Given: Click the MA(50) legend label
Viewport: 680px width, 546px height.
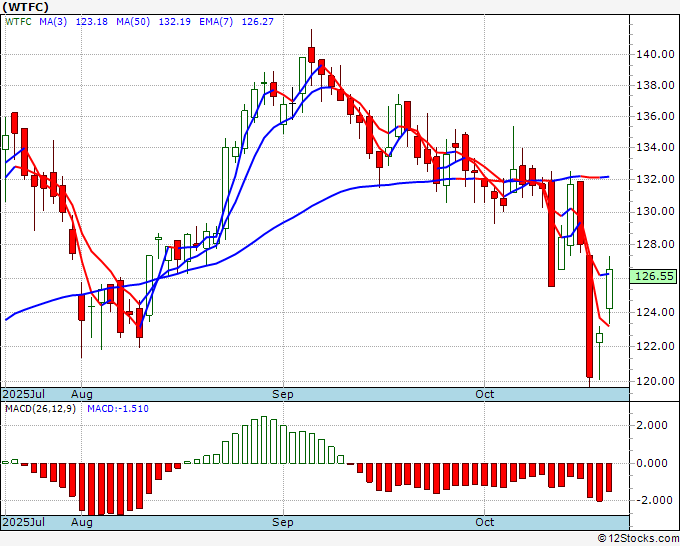Looking at the screenshot, I should (x=133, y=21).
